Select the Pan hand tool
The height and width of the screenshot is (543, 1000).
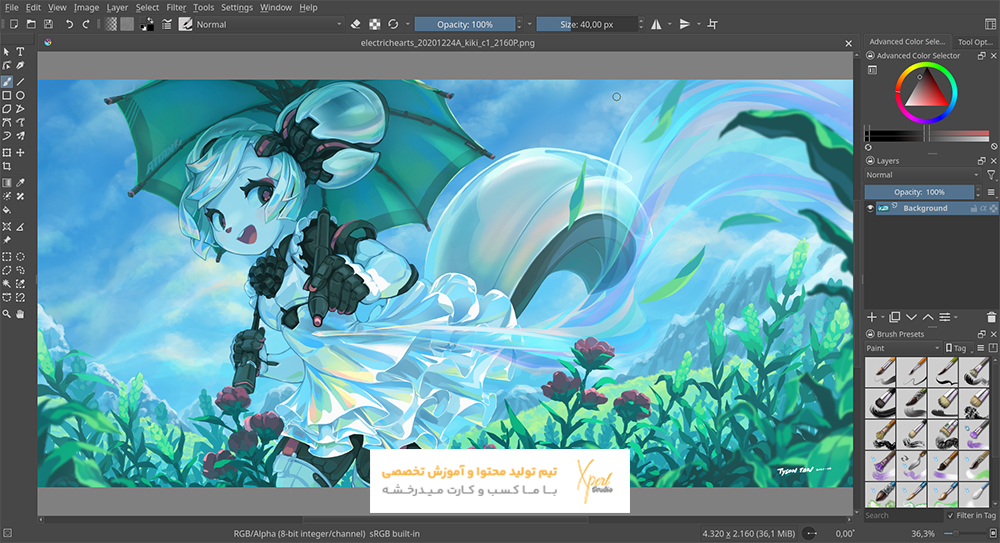point(20,314)
